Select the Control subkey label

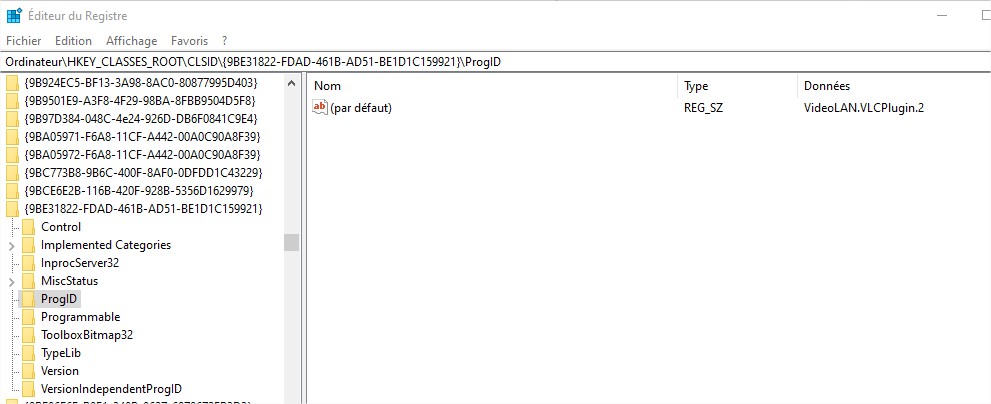point(61,227)
